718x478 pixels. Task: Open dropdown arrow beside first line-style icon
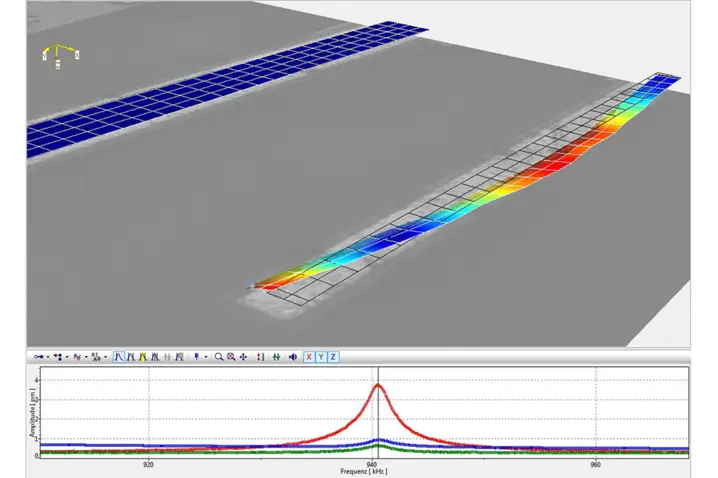point(47,357)
